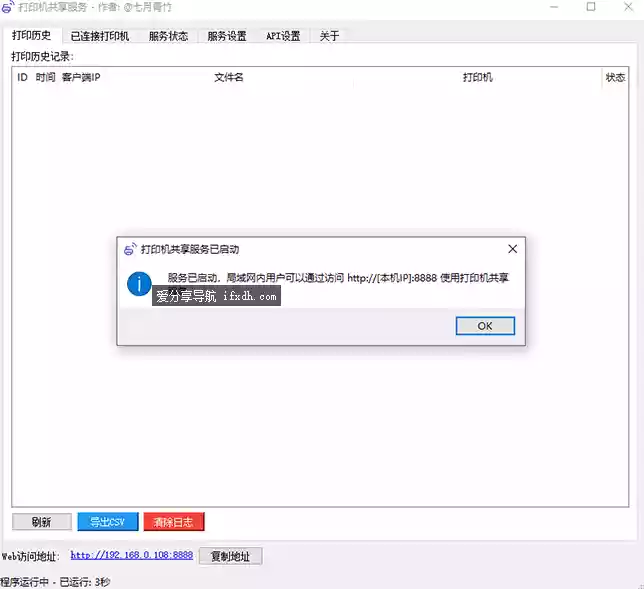Click the red 清除日志 button
The image size is (644, 589).
174,522
